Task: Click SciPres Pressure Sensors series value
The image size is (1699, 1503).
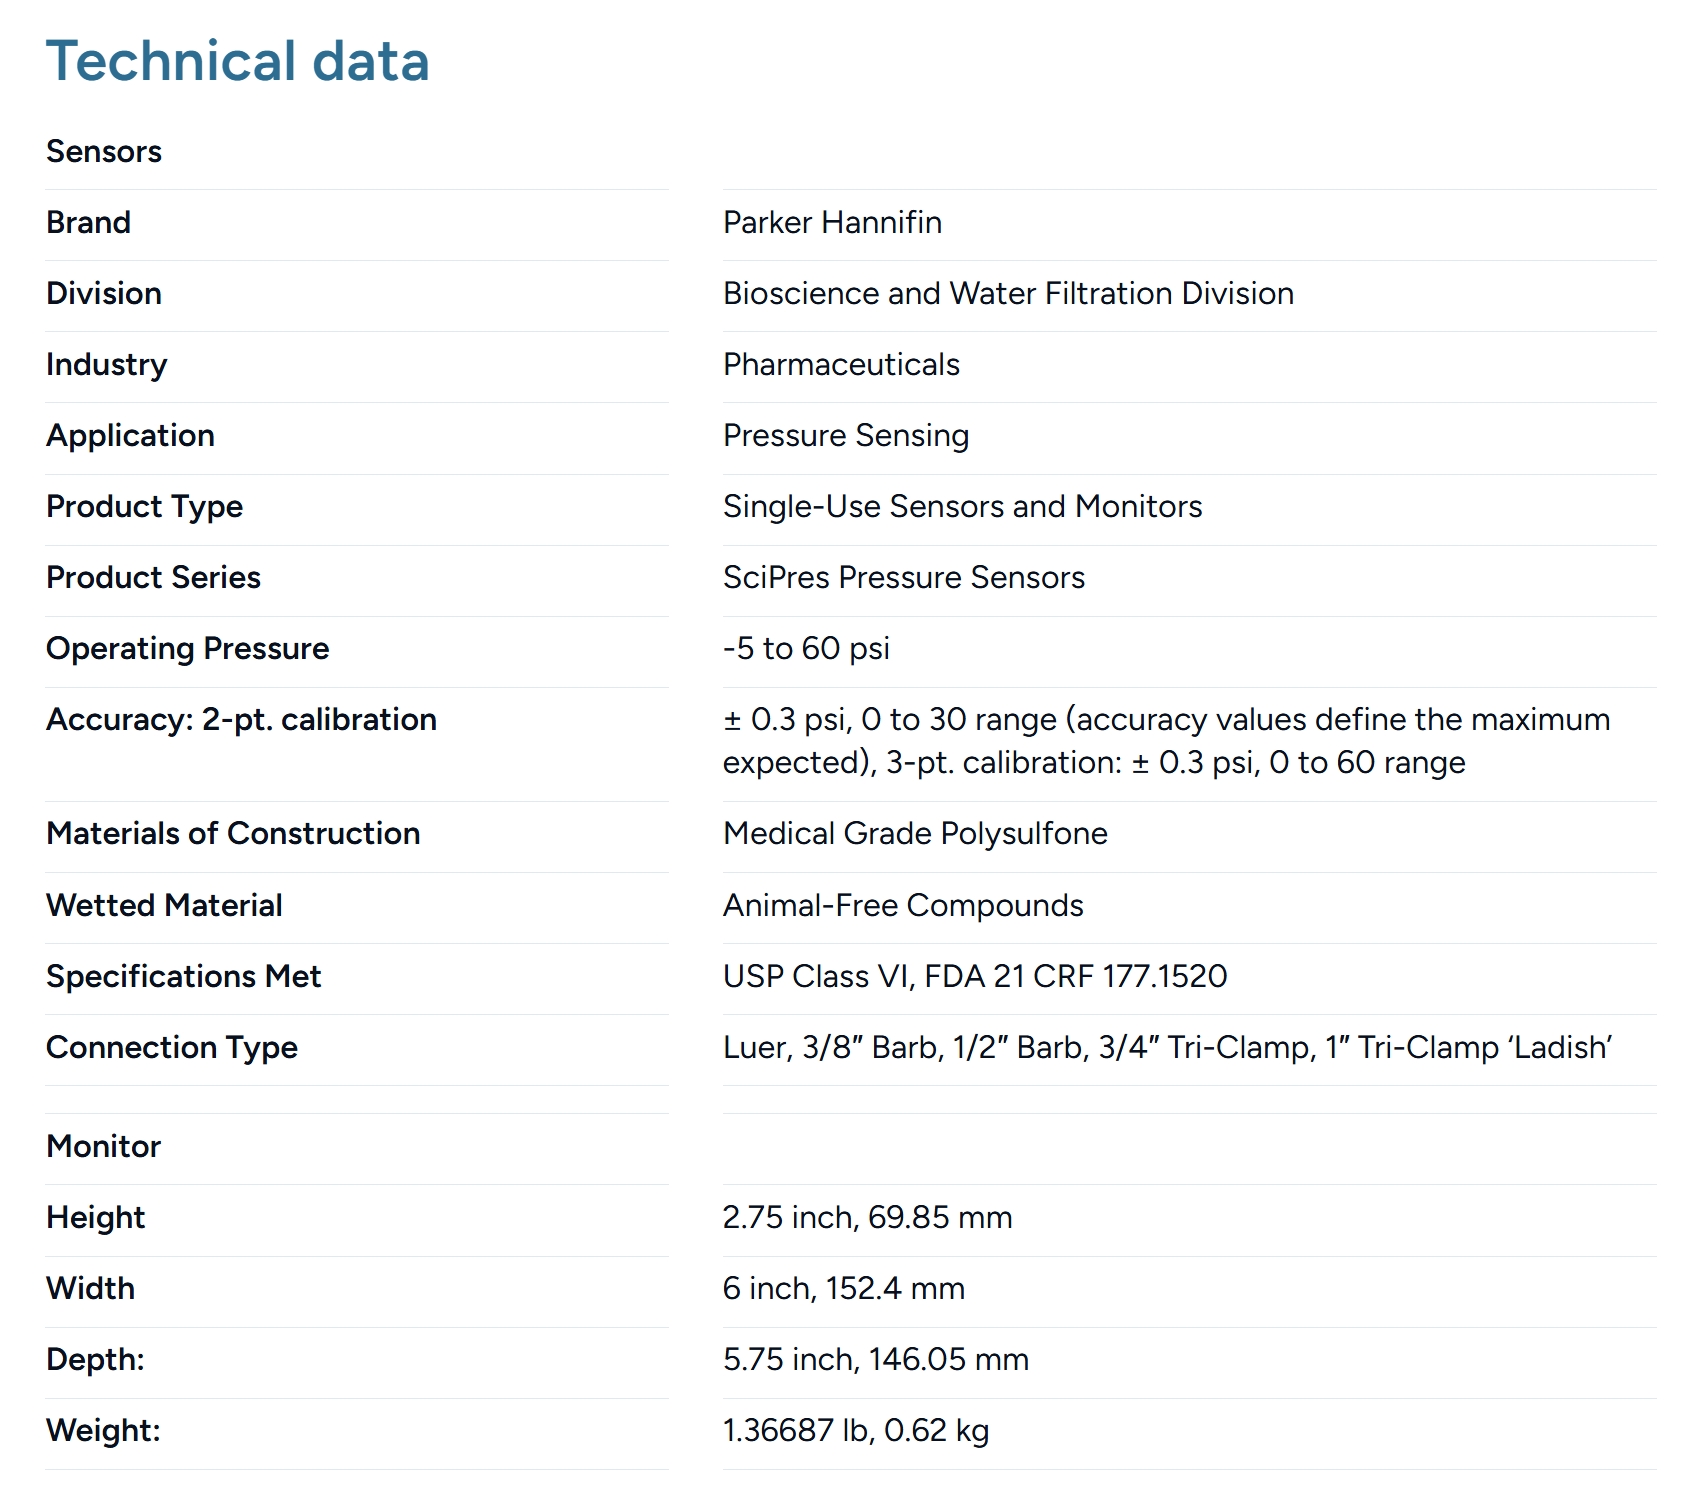Action: 903,578
